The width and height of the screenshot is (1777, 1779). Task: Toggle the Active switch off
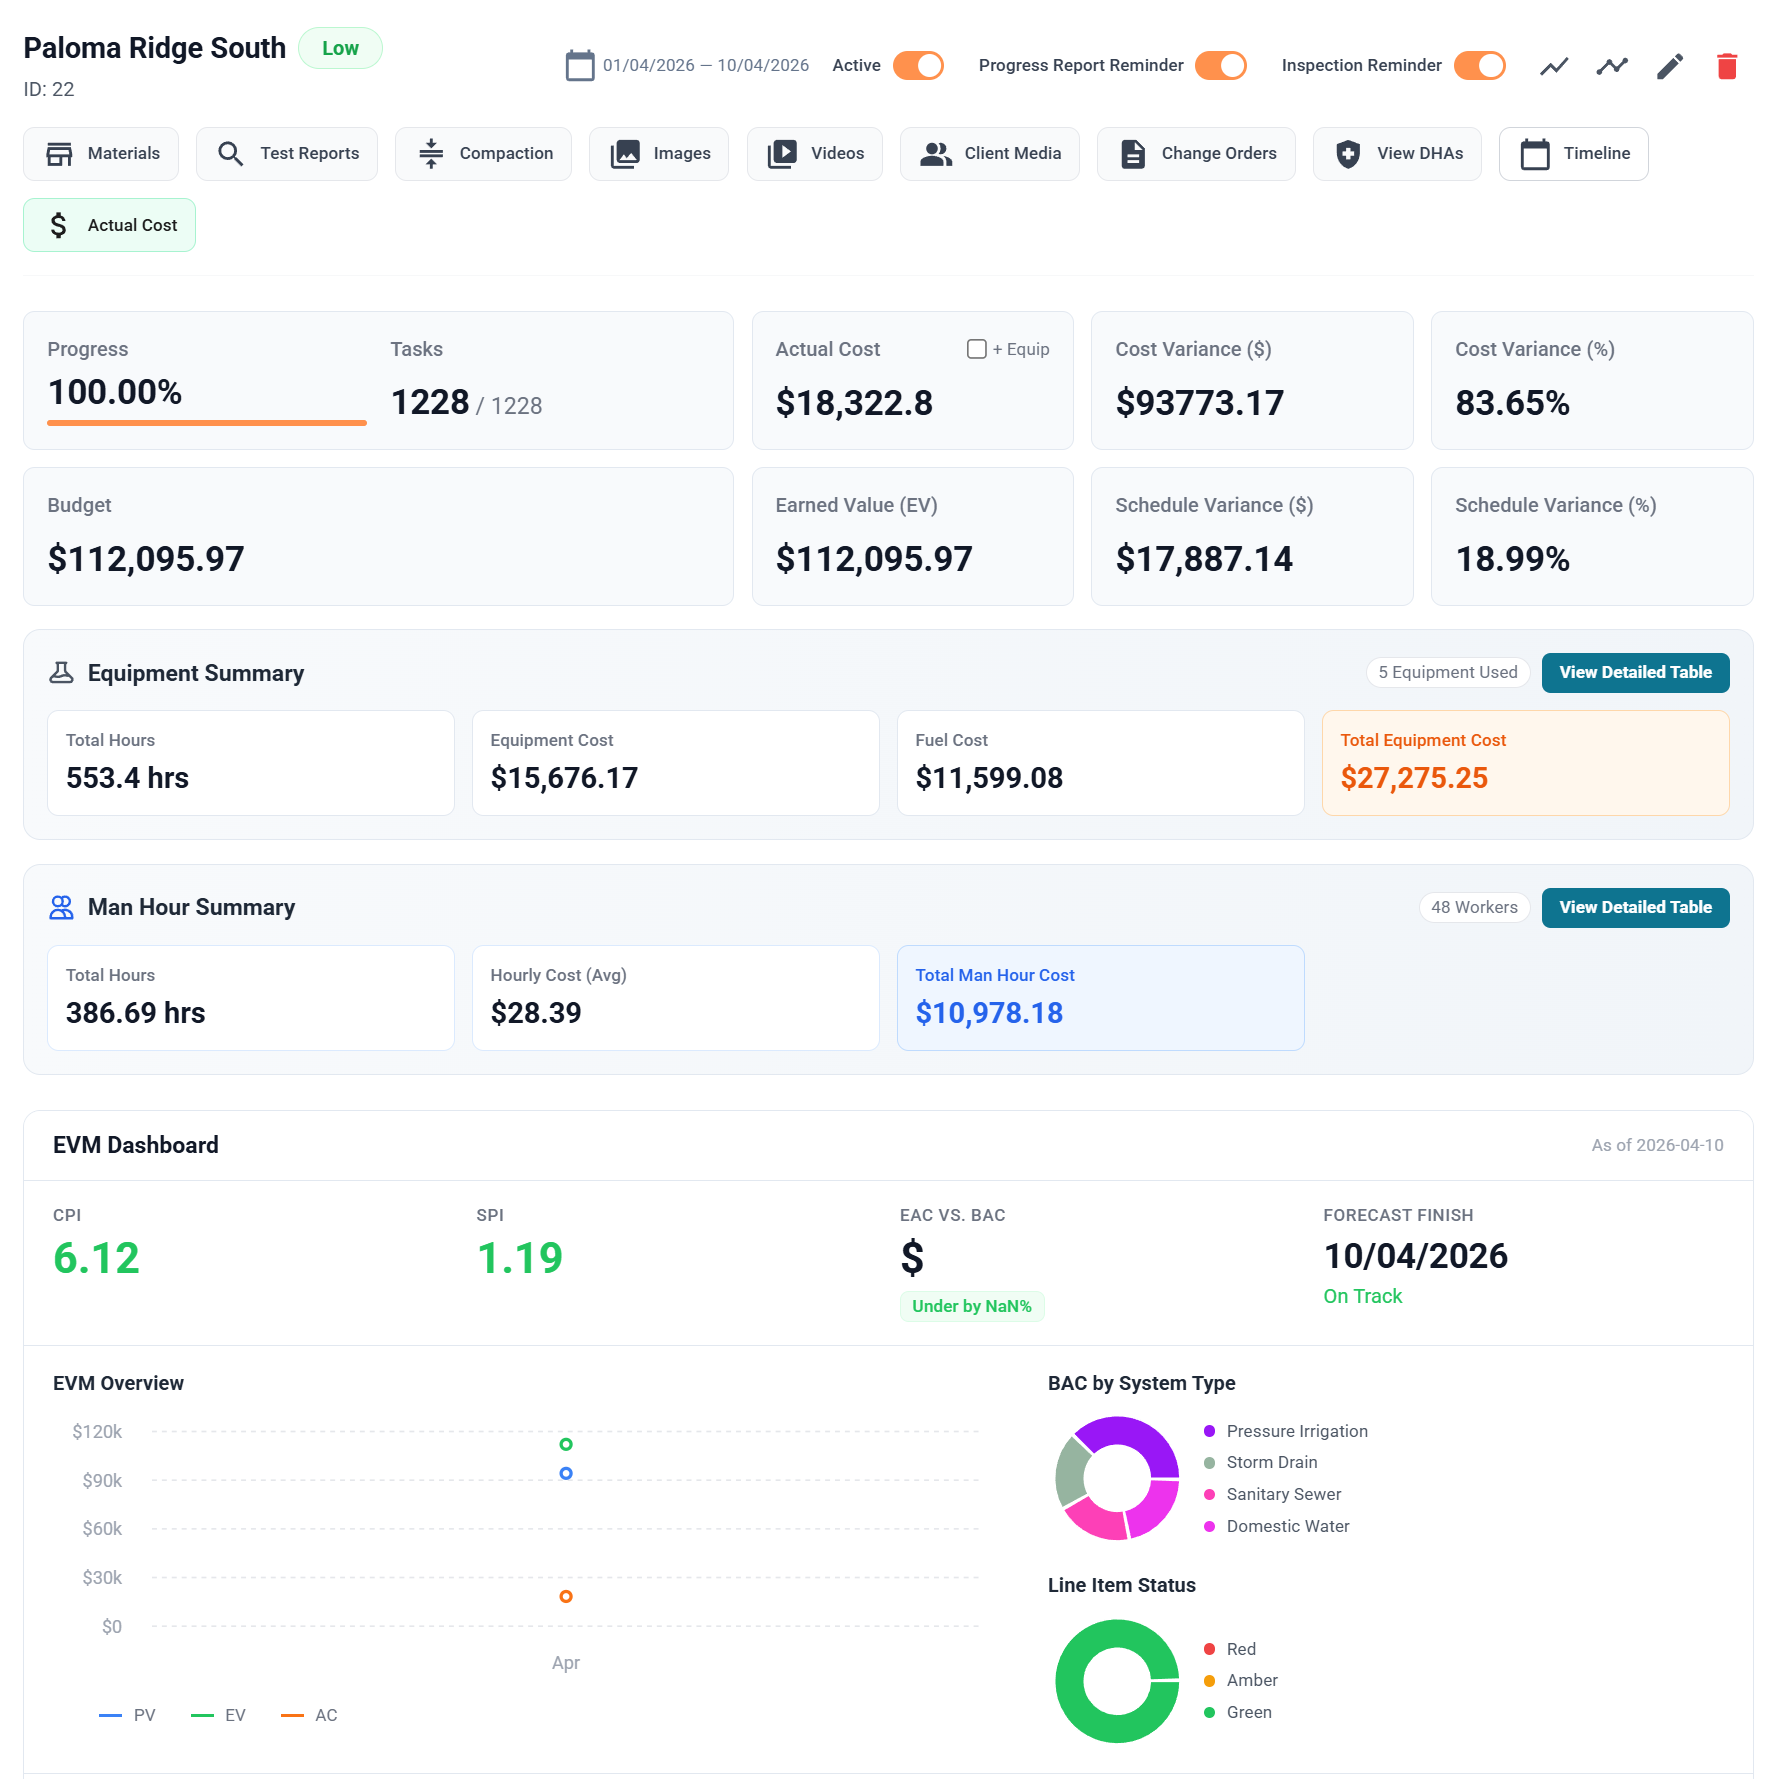pos(917,65)
